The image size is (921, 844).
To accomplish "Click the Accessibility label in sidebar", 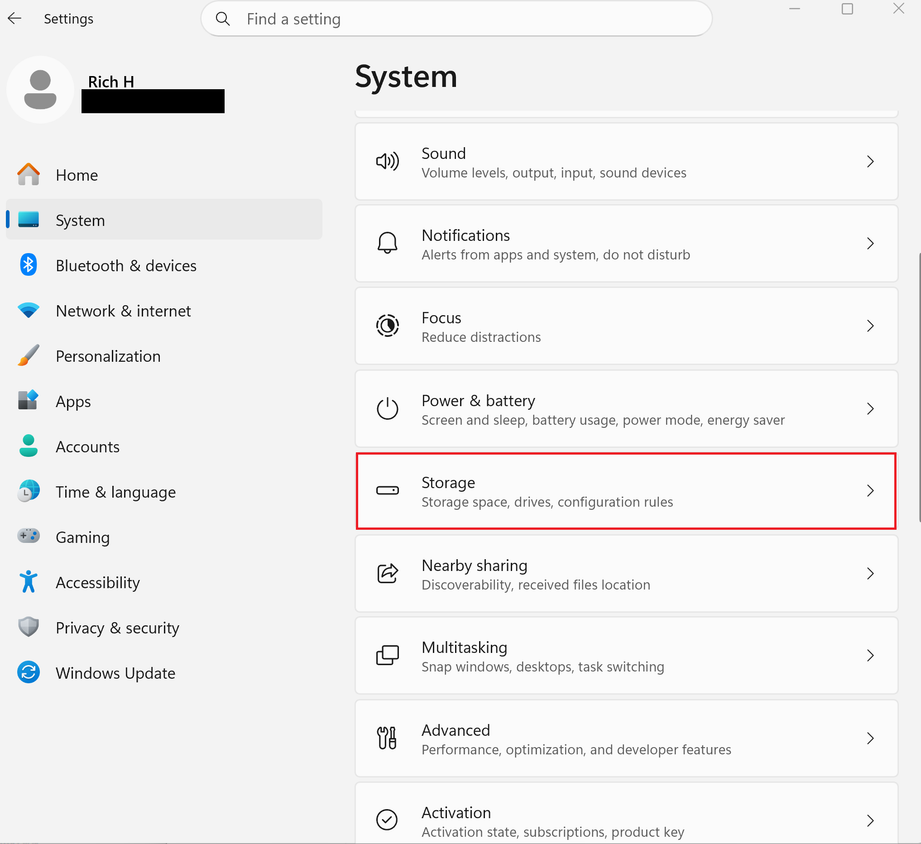I will pos(98,583).
